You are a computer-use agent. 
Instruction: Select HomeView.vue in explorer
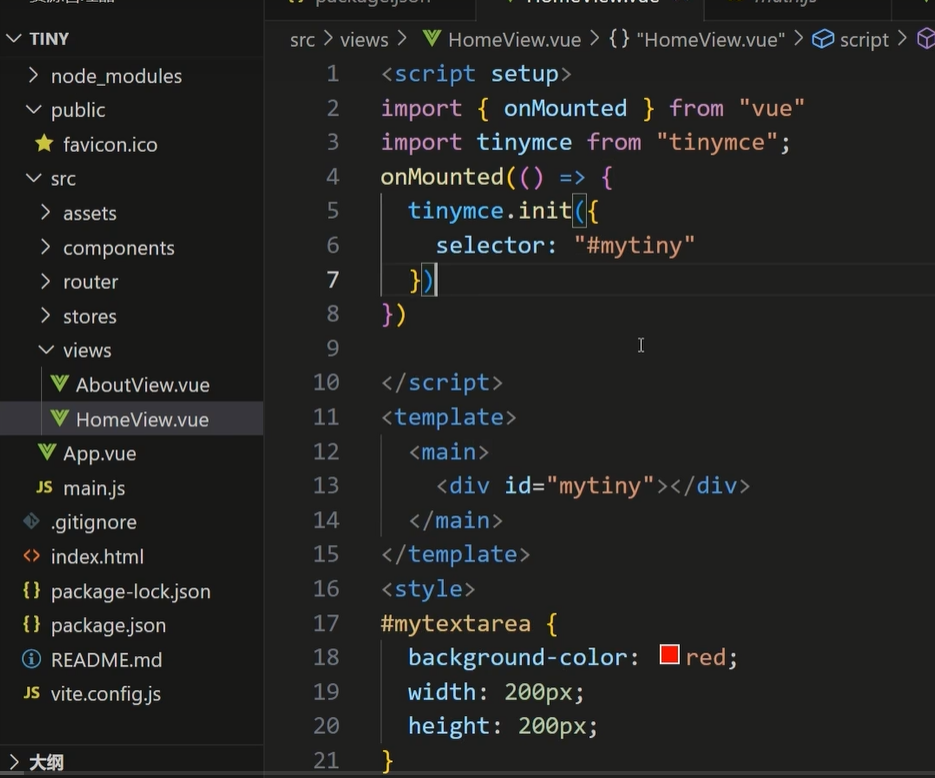click(x=143, y=419)
